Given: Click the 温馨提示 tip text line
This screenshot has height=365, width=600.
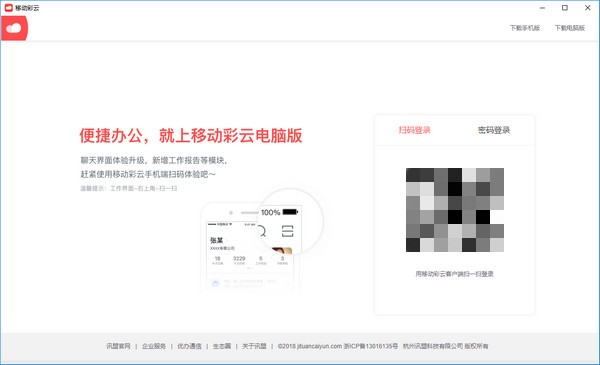Looking at the screenshot, I should coord(129,188).
